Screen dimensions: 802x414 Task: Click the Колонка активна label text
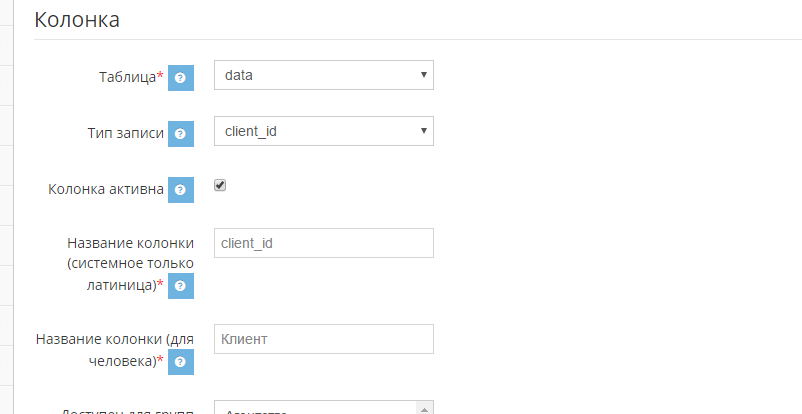coord(106,189)
